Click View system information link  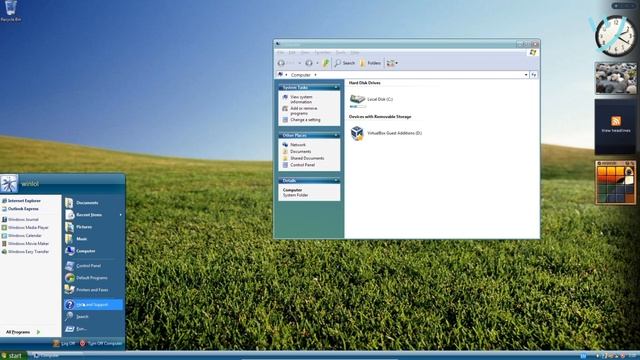pos(301,99)
